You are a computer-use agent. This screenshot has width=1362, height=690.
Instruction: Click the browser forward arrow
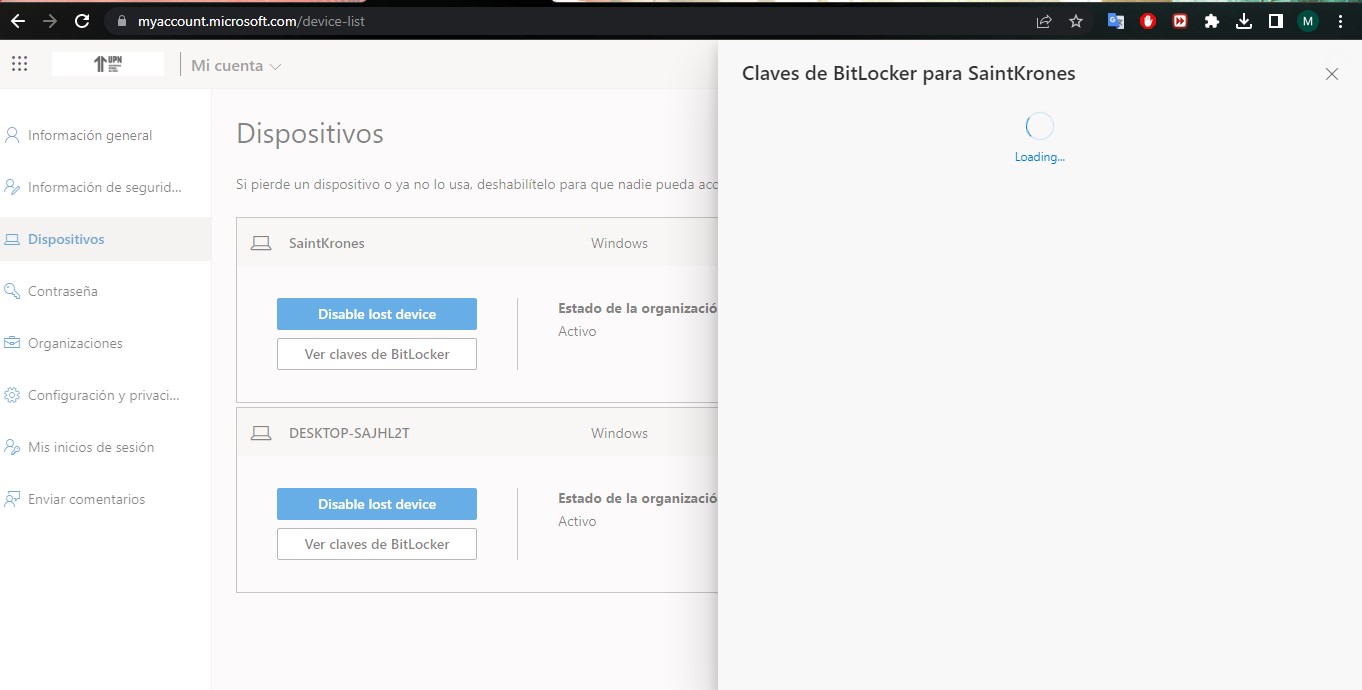50,20
